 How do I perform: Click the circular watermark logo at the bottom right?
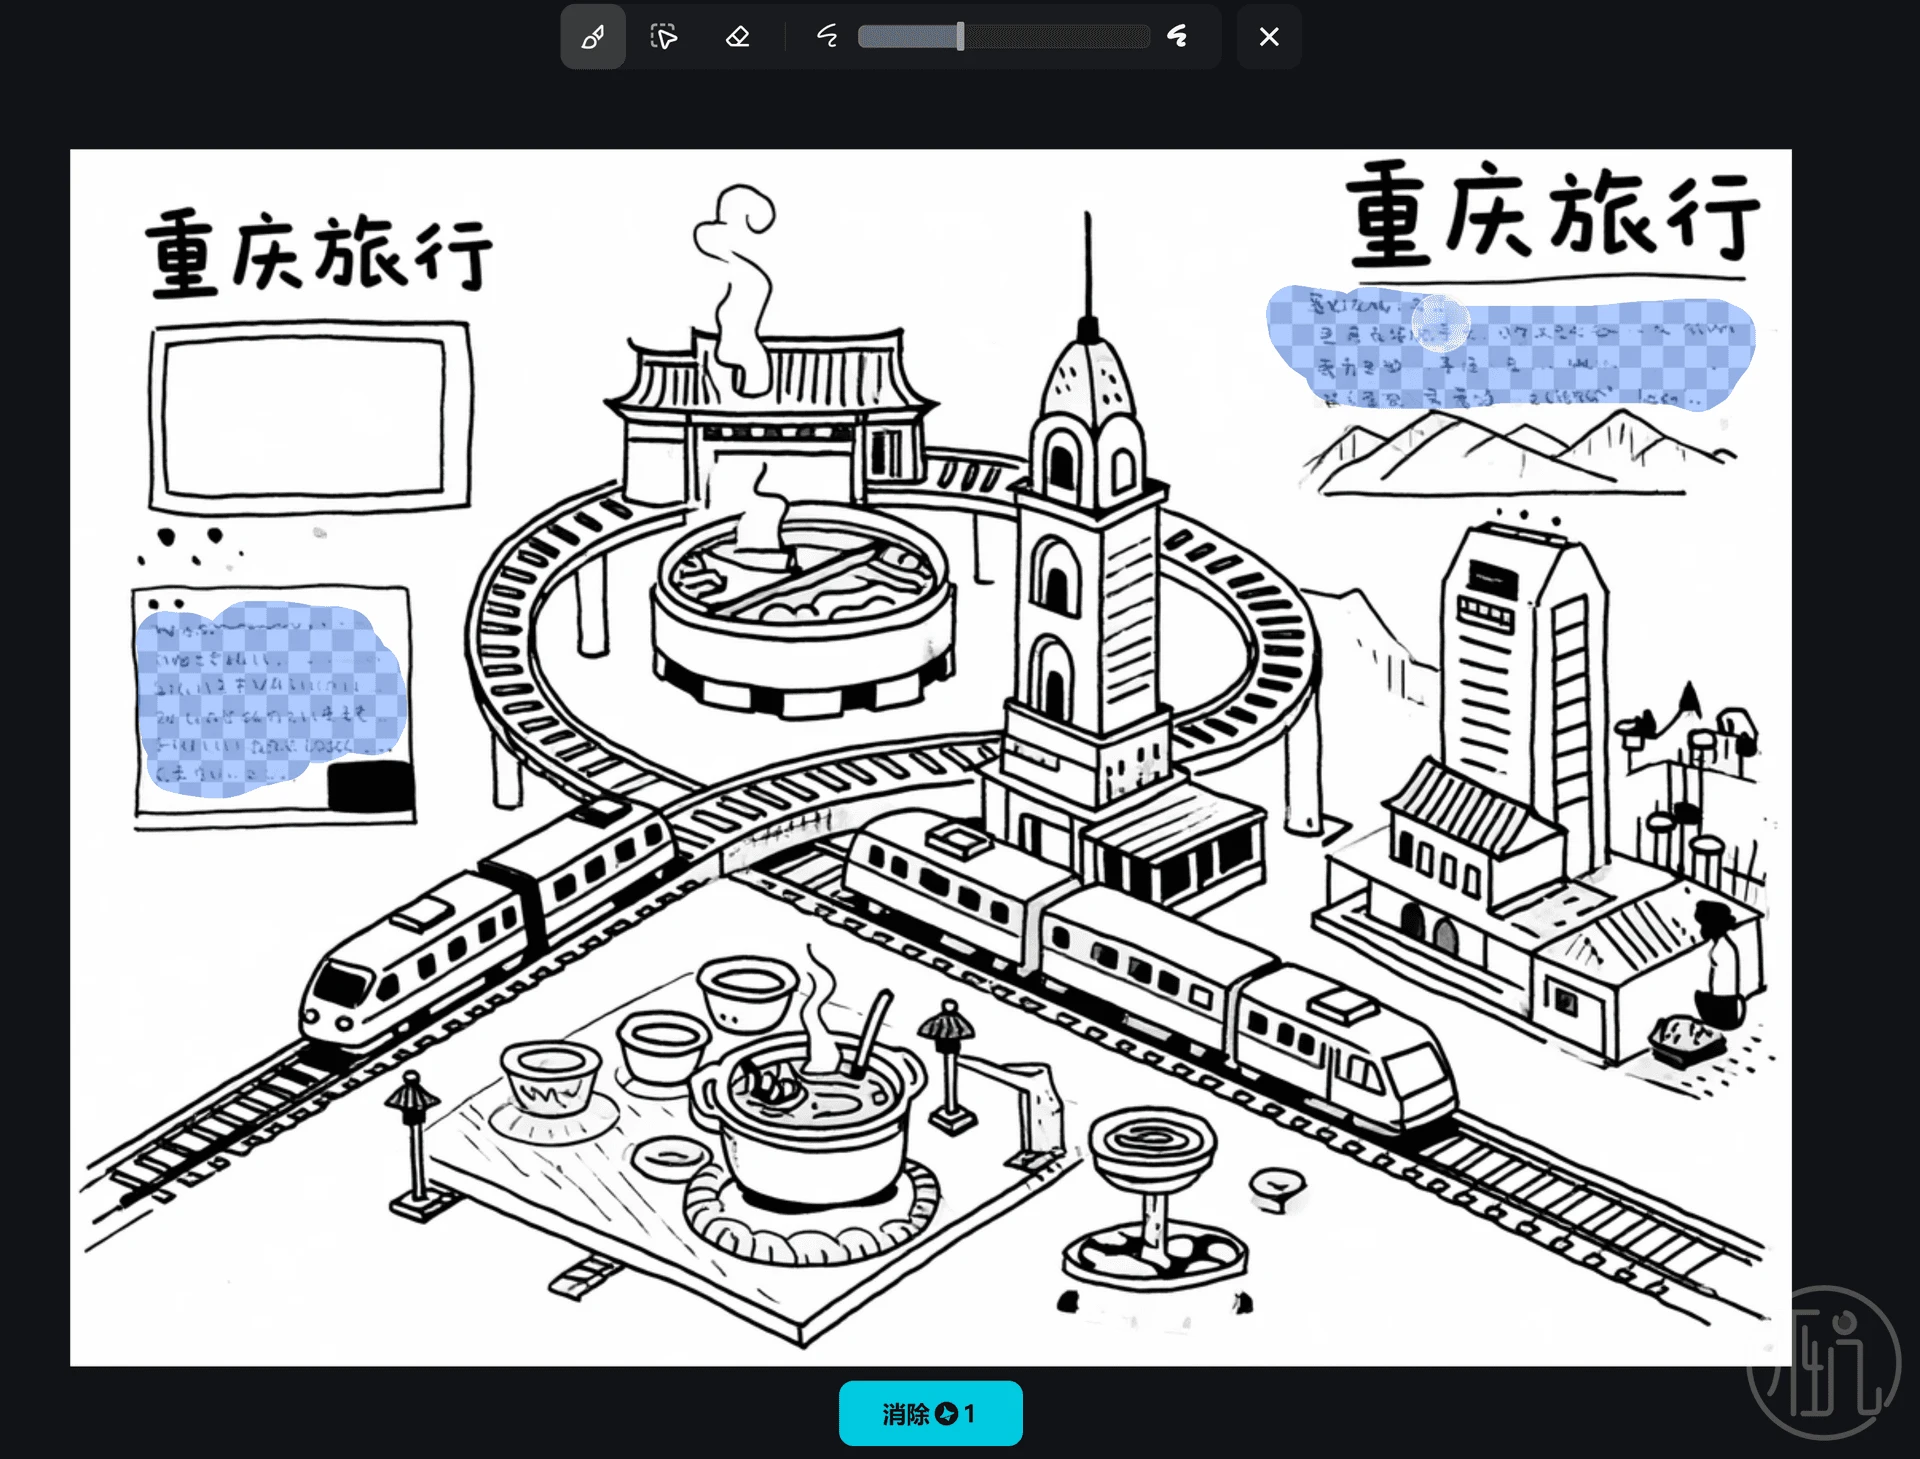pos(1823,1362)
